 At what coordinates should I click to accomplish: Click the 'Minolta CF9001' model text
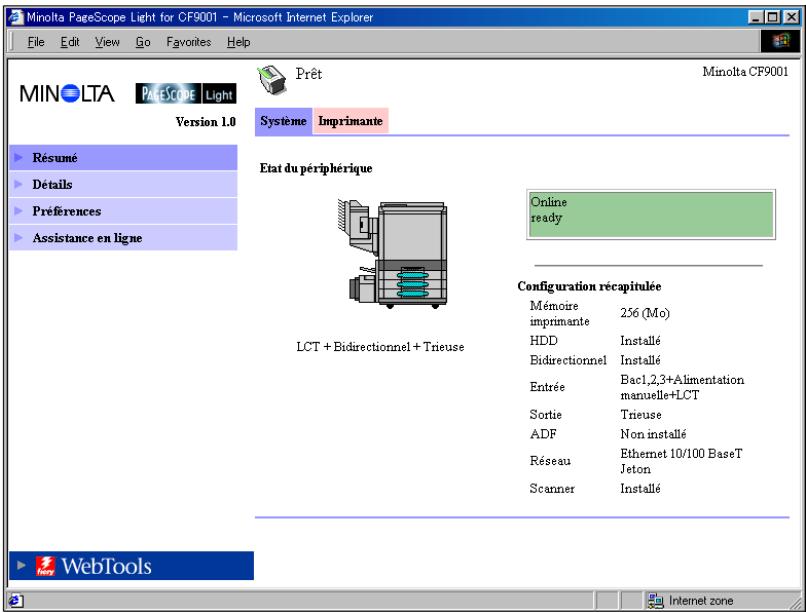pos(745,72)
